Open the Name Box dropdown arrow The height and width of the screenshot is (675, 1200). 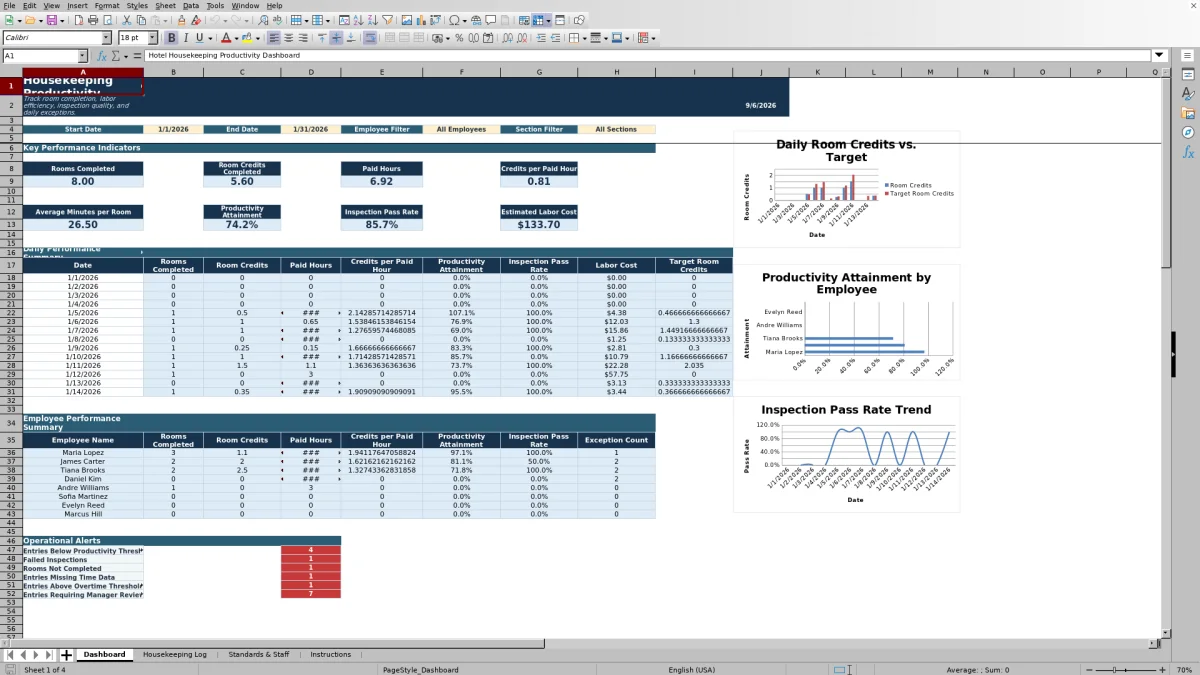point(82,56)
